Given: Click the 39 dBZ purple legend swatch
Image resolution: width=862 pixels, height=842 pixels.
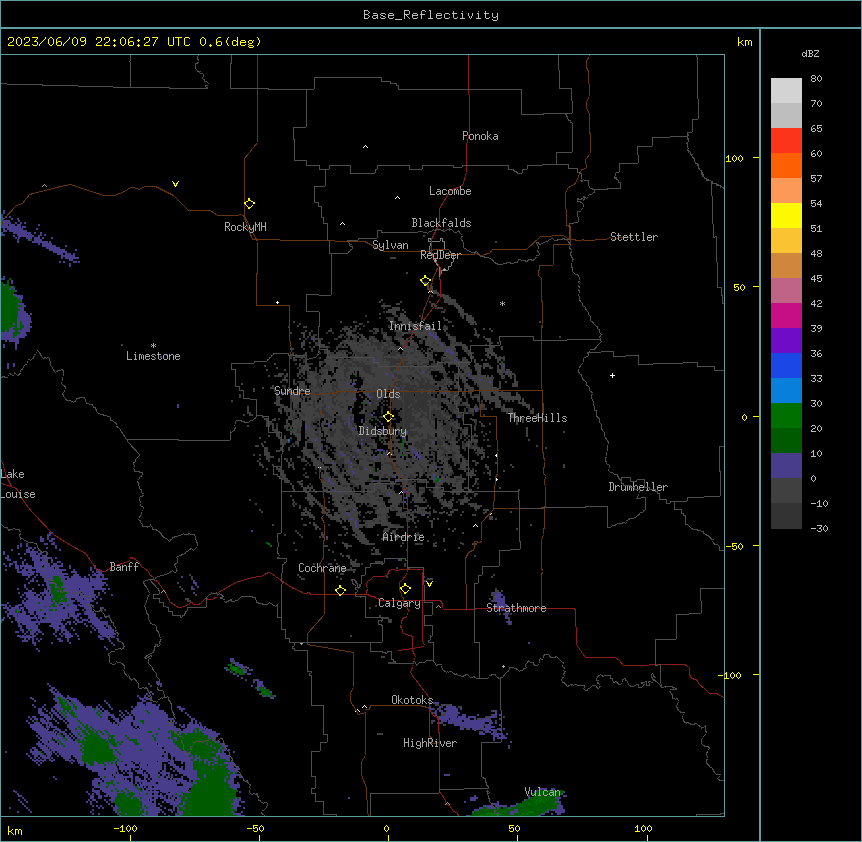Looking at the screenshot, I should pos(786,340).
